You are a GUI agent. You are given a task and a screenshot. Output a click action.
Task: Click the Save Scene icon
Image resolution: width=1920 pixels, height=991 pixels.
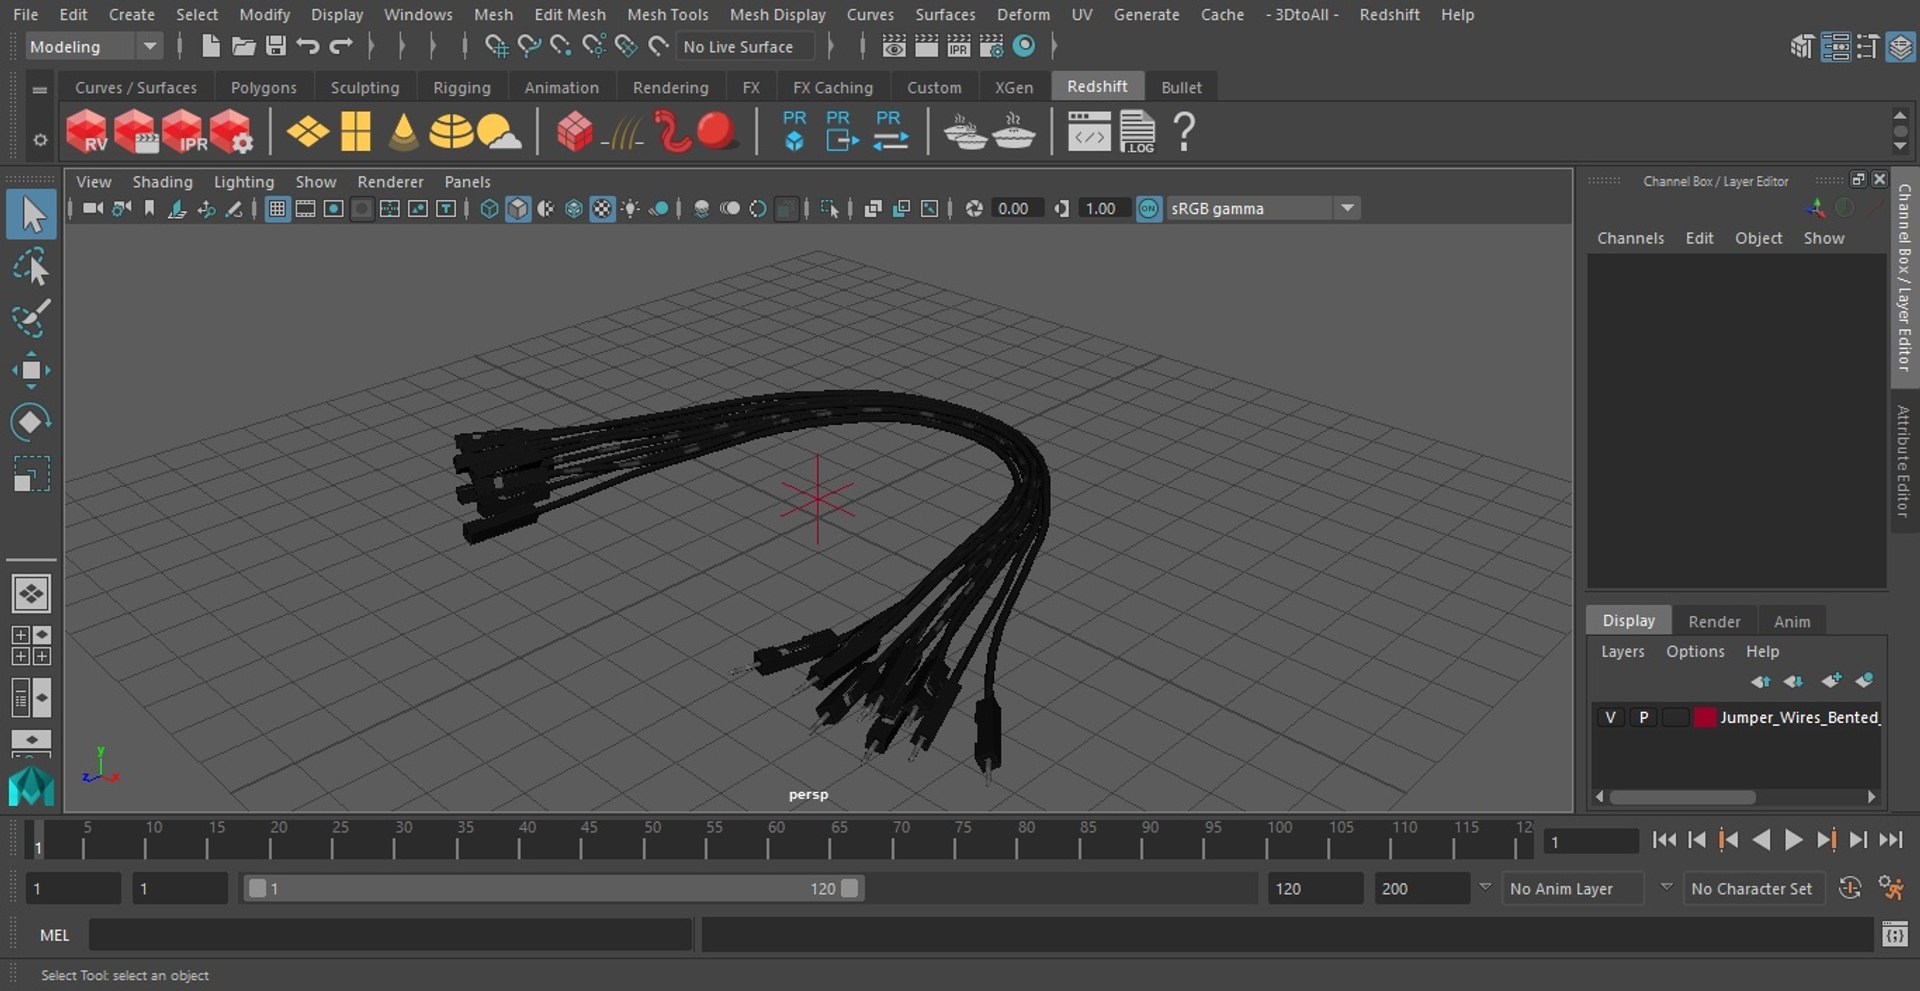point(276,46)
